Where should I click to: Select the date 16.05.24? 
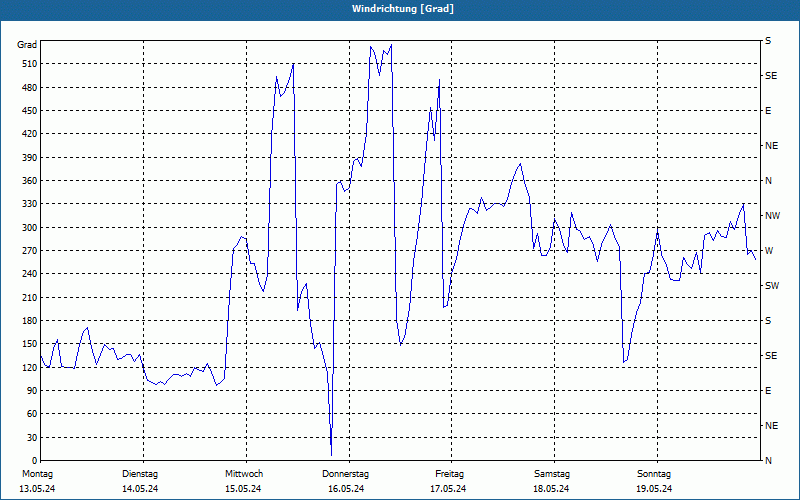pyautogui.click(x=346, y=489)
